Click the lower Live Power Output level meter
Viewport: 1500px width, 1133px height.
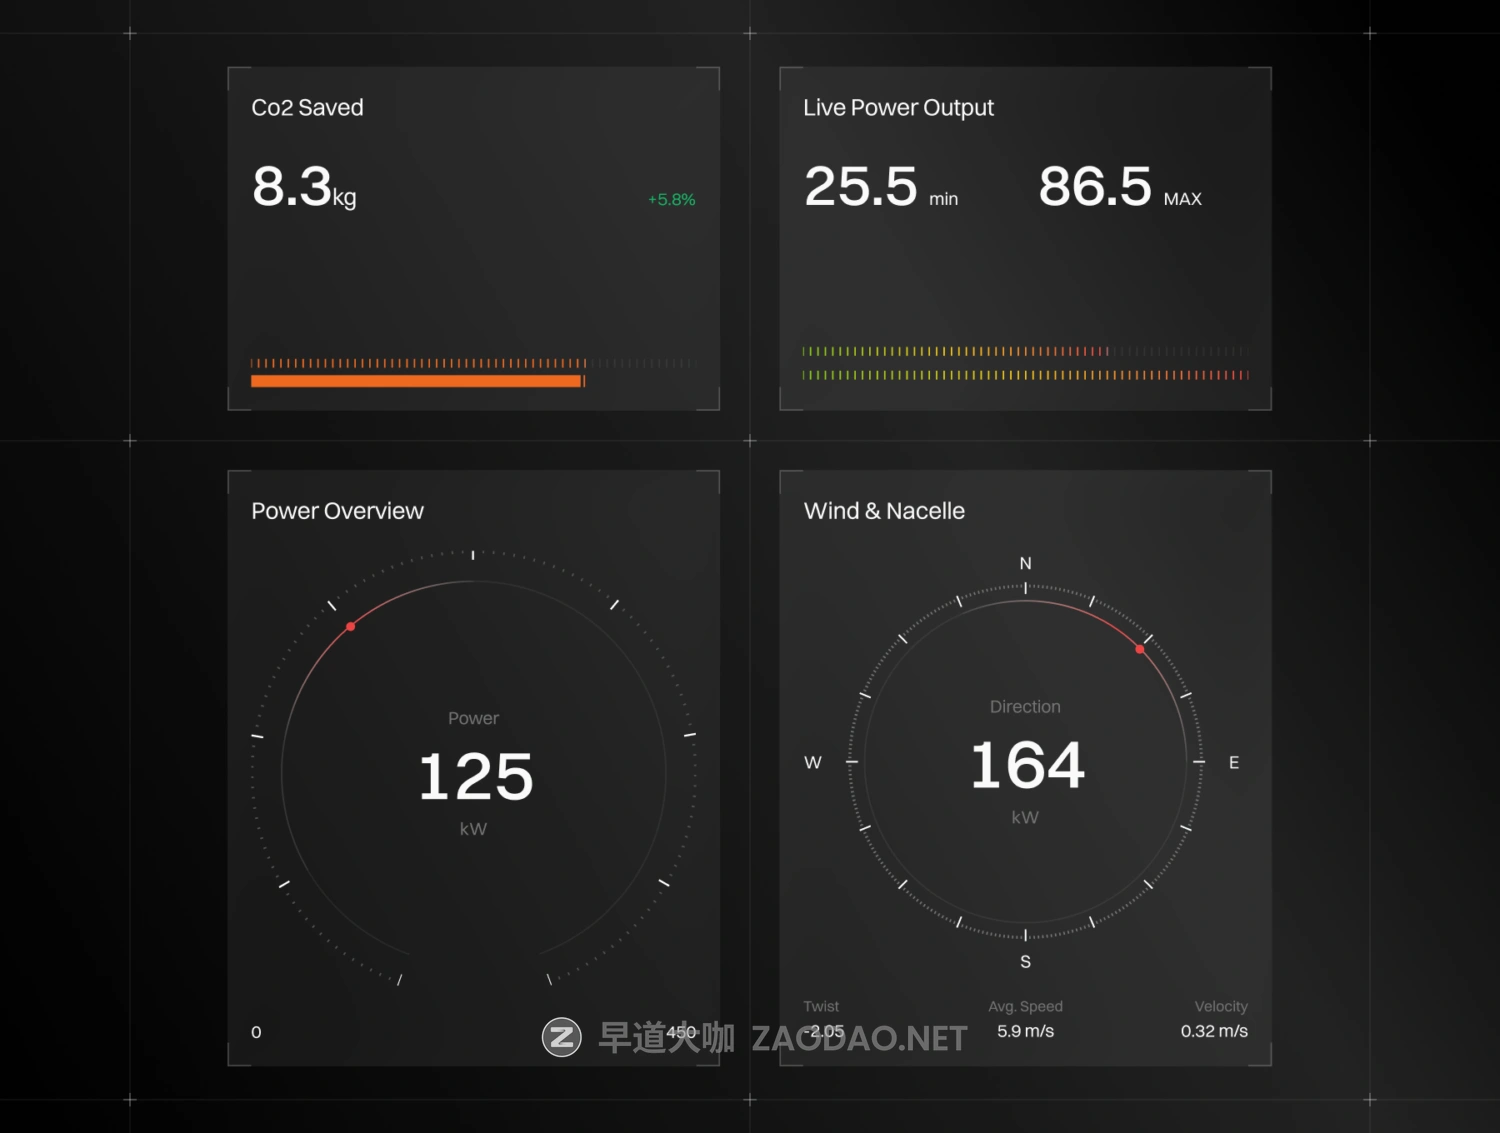1025,376
